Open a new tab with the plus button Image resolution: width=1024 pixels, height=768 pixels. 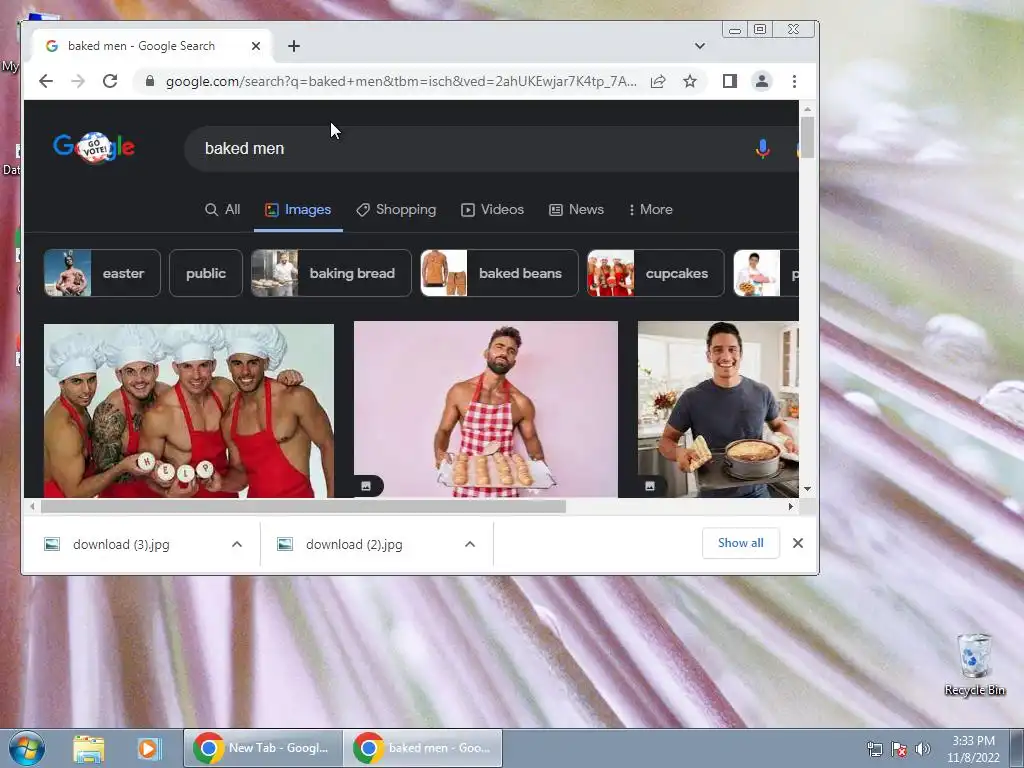pos(294,46)
